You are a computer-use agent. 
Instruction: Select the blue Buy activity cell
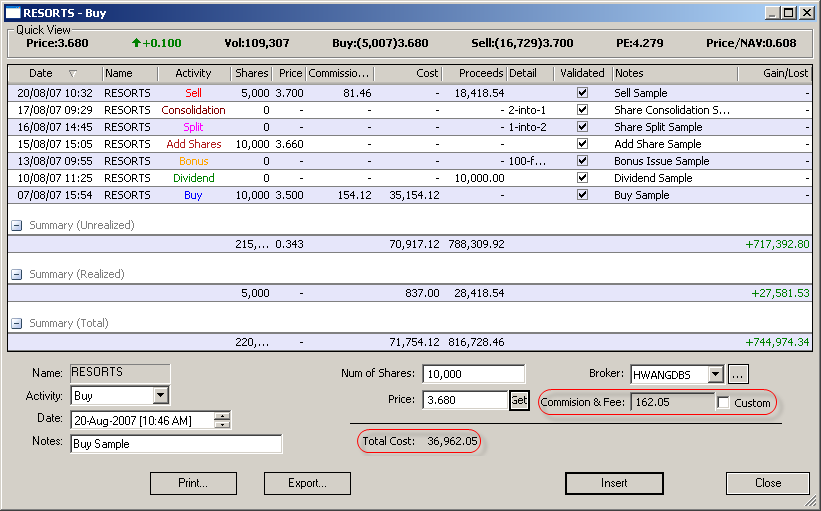tap(193, 195)
